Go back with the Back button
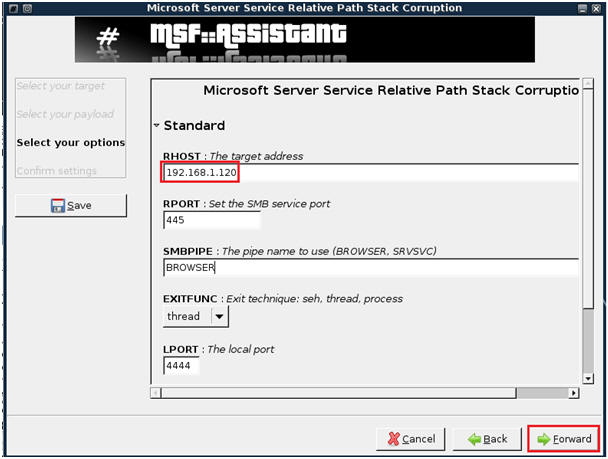 tap(487, 439)
